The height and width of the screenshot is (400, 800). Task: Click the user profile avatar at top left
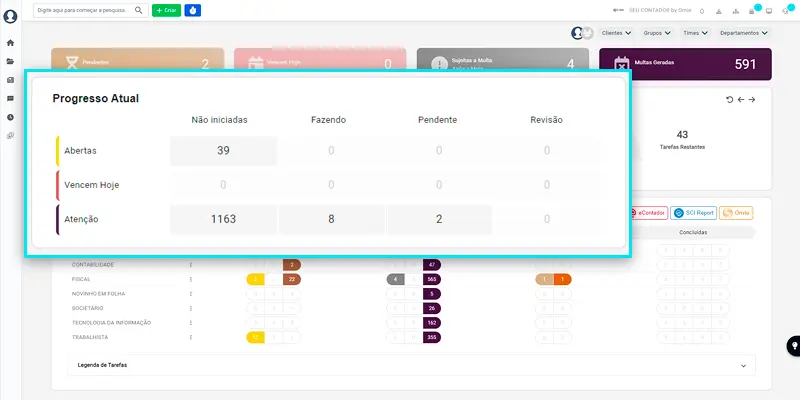click(10, 16)
